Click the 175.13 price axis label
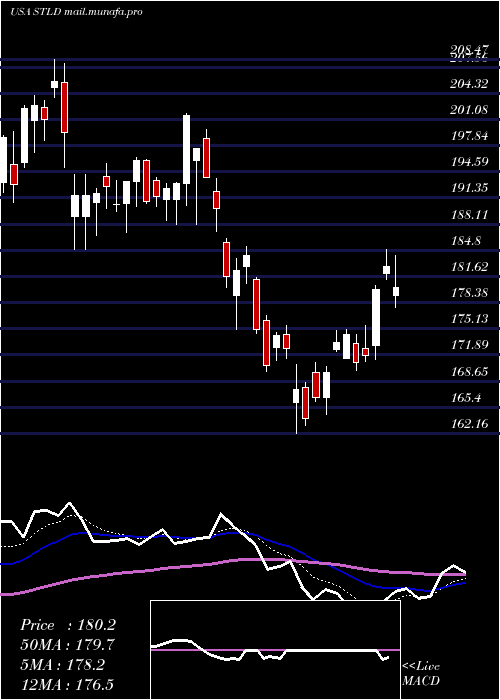Viewport: 500px width, 700px height. pyautogui.click(x=469, y=319)
